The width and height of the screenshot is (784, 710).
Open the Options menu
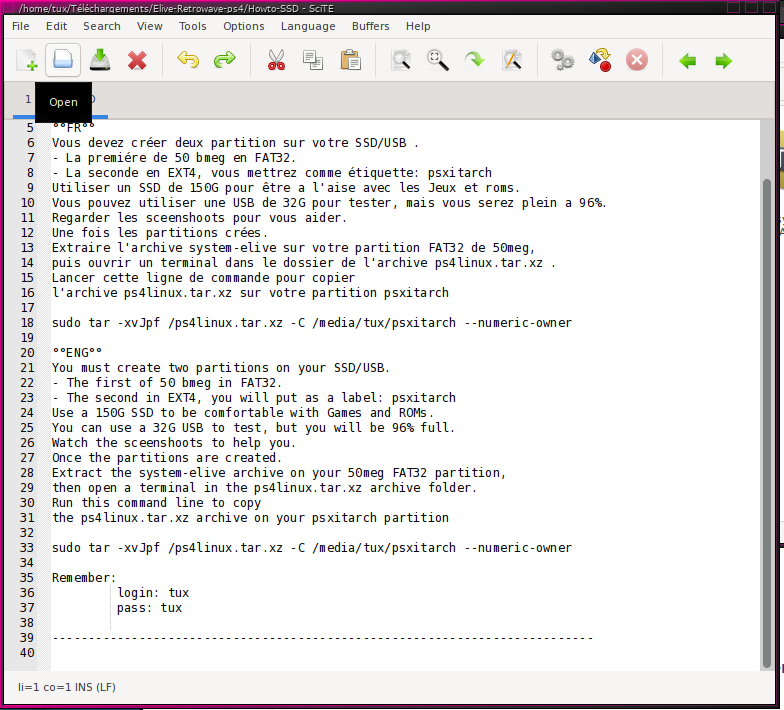pyautogui.click(x=244, y=26)
